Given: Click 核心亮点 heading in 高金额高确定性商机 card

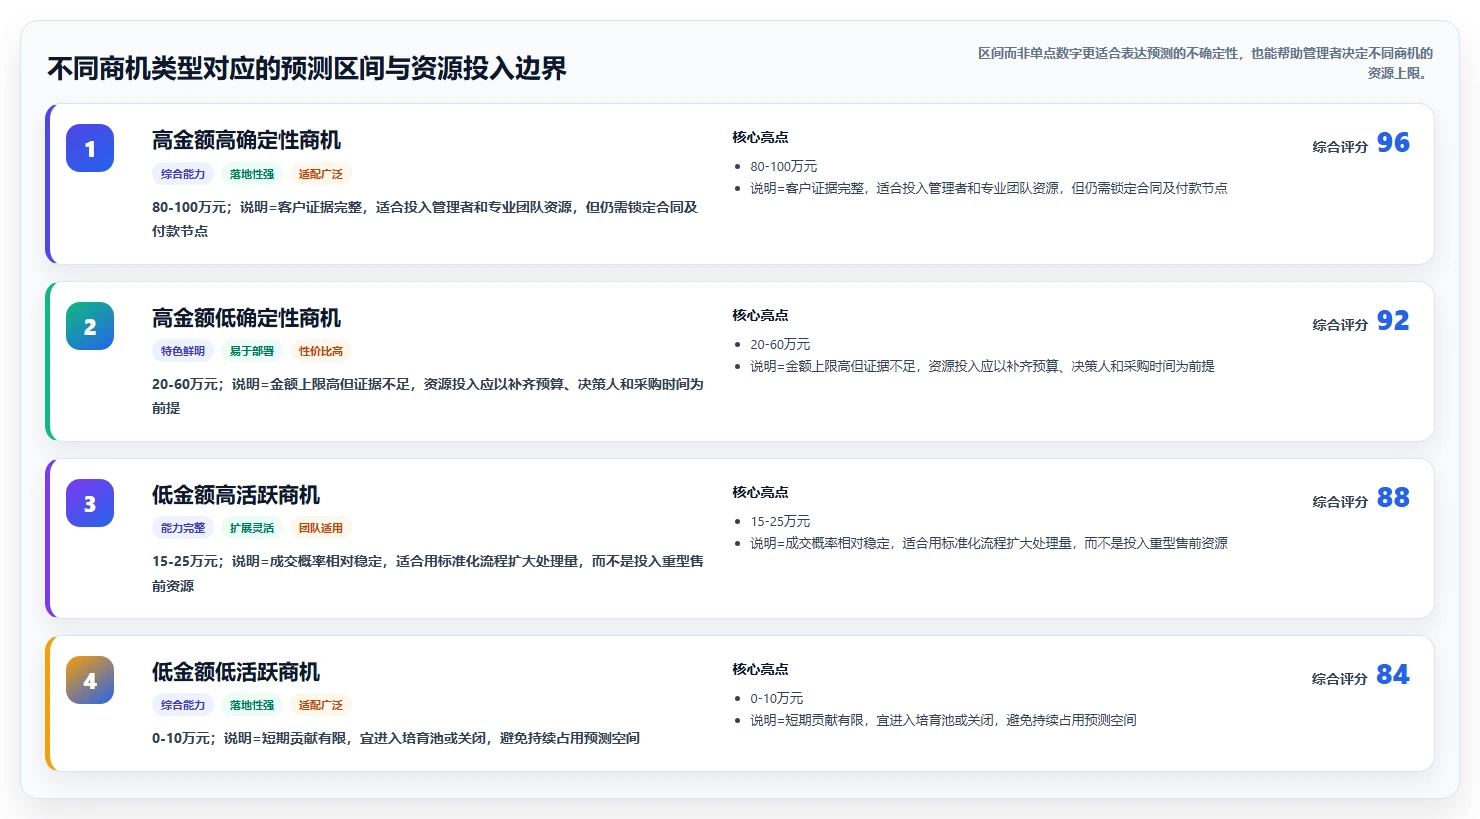Looking at the screenshot, I should pyautogui.click(x=760, y=138).
